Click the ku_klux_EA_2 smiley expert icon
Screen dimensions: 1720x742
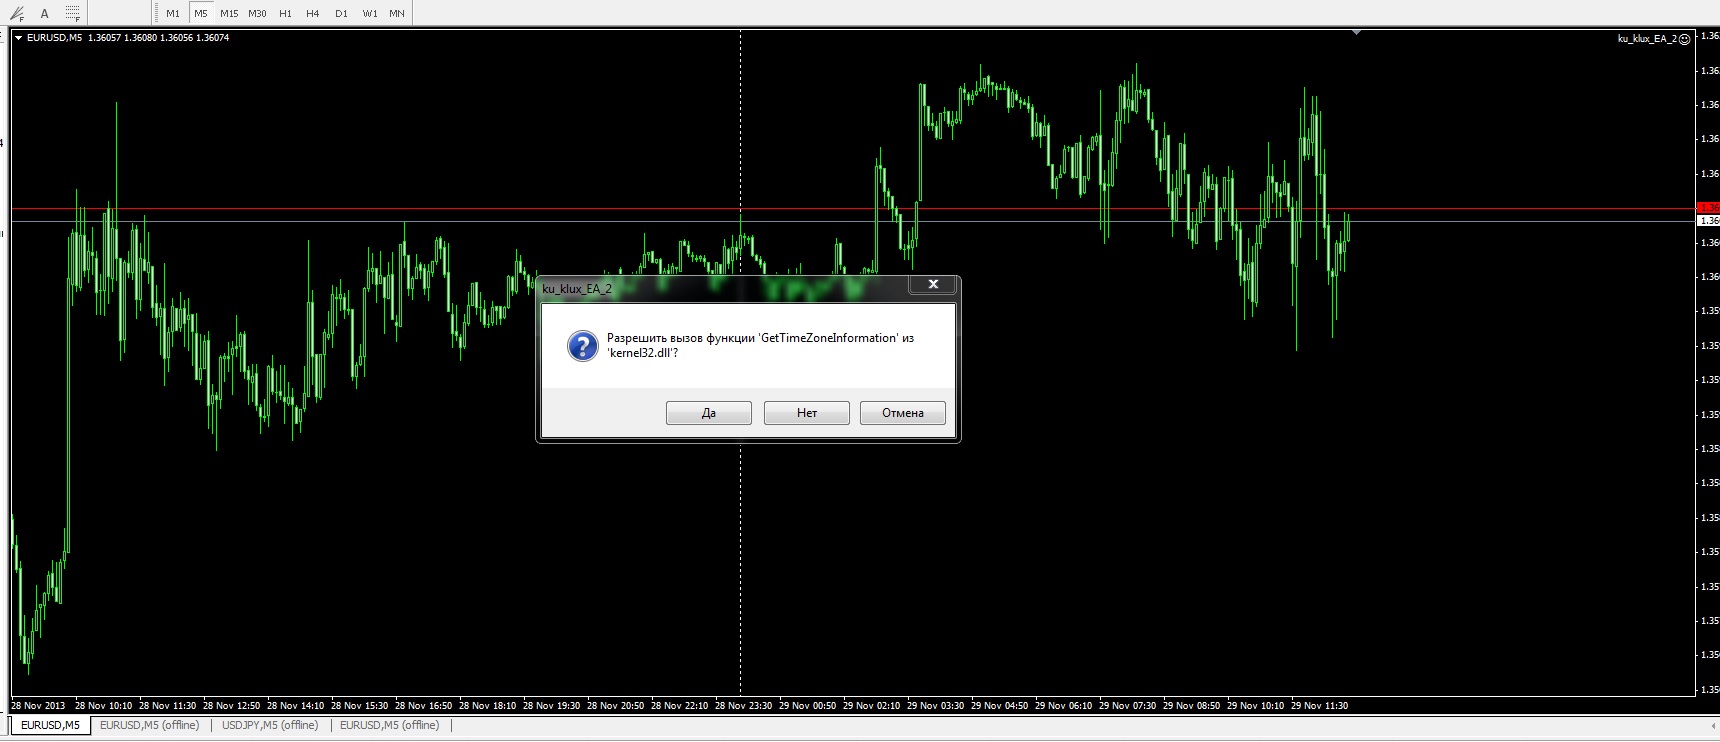pos(1684,39)
